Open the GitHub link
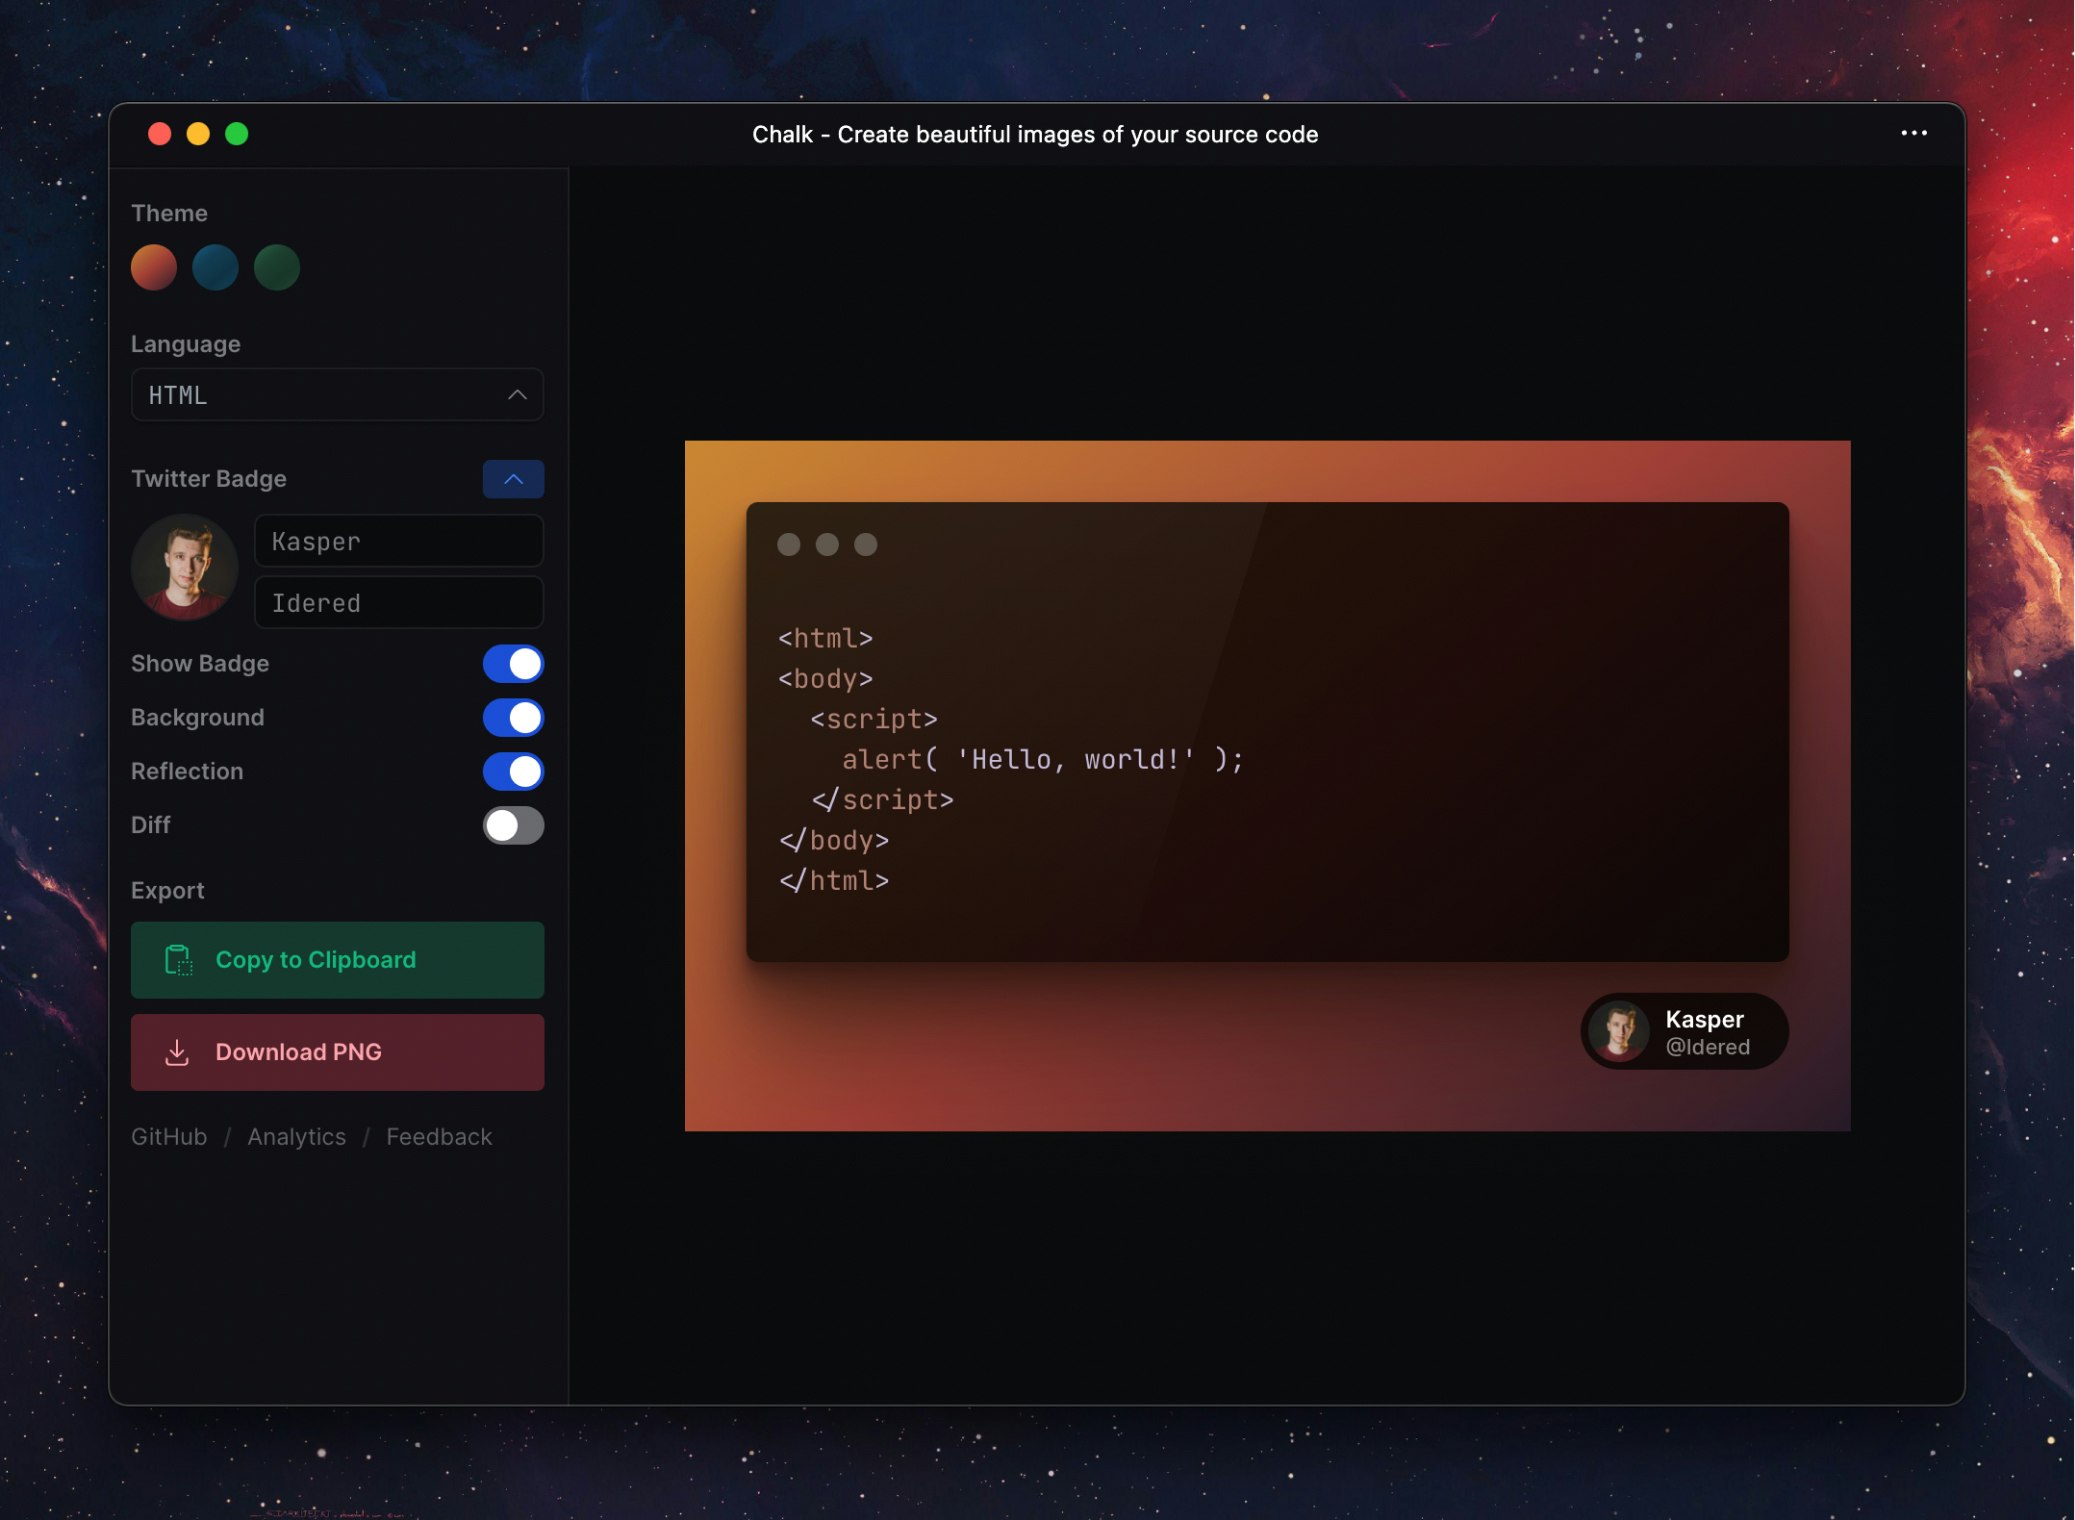Image resolution: width=2075 pixels, height=1520 pixels. coord(169,1137)
